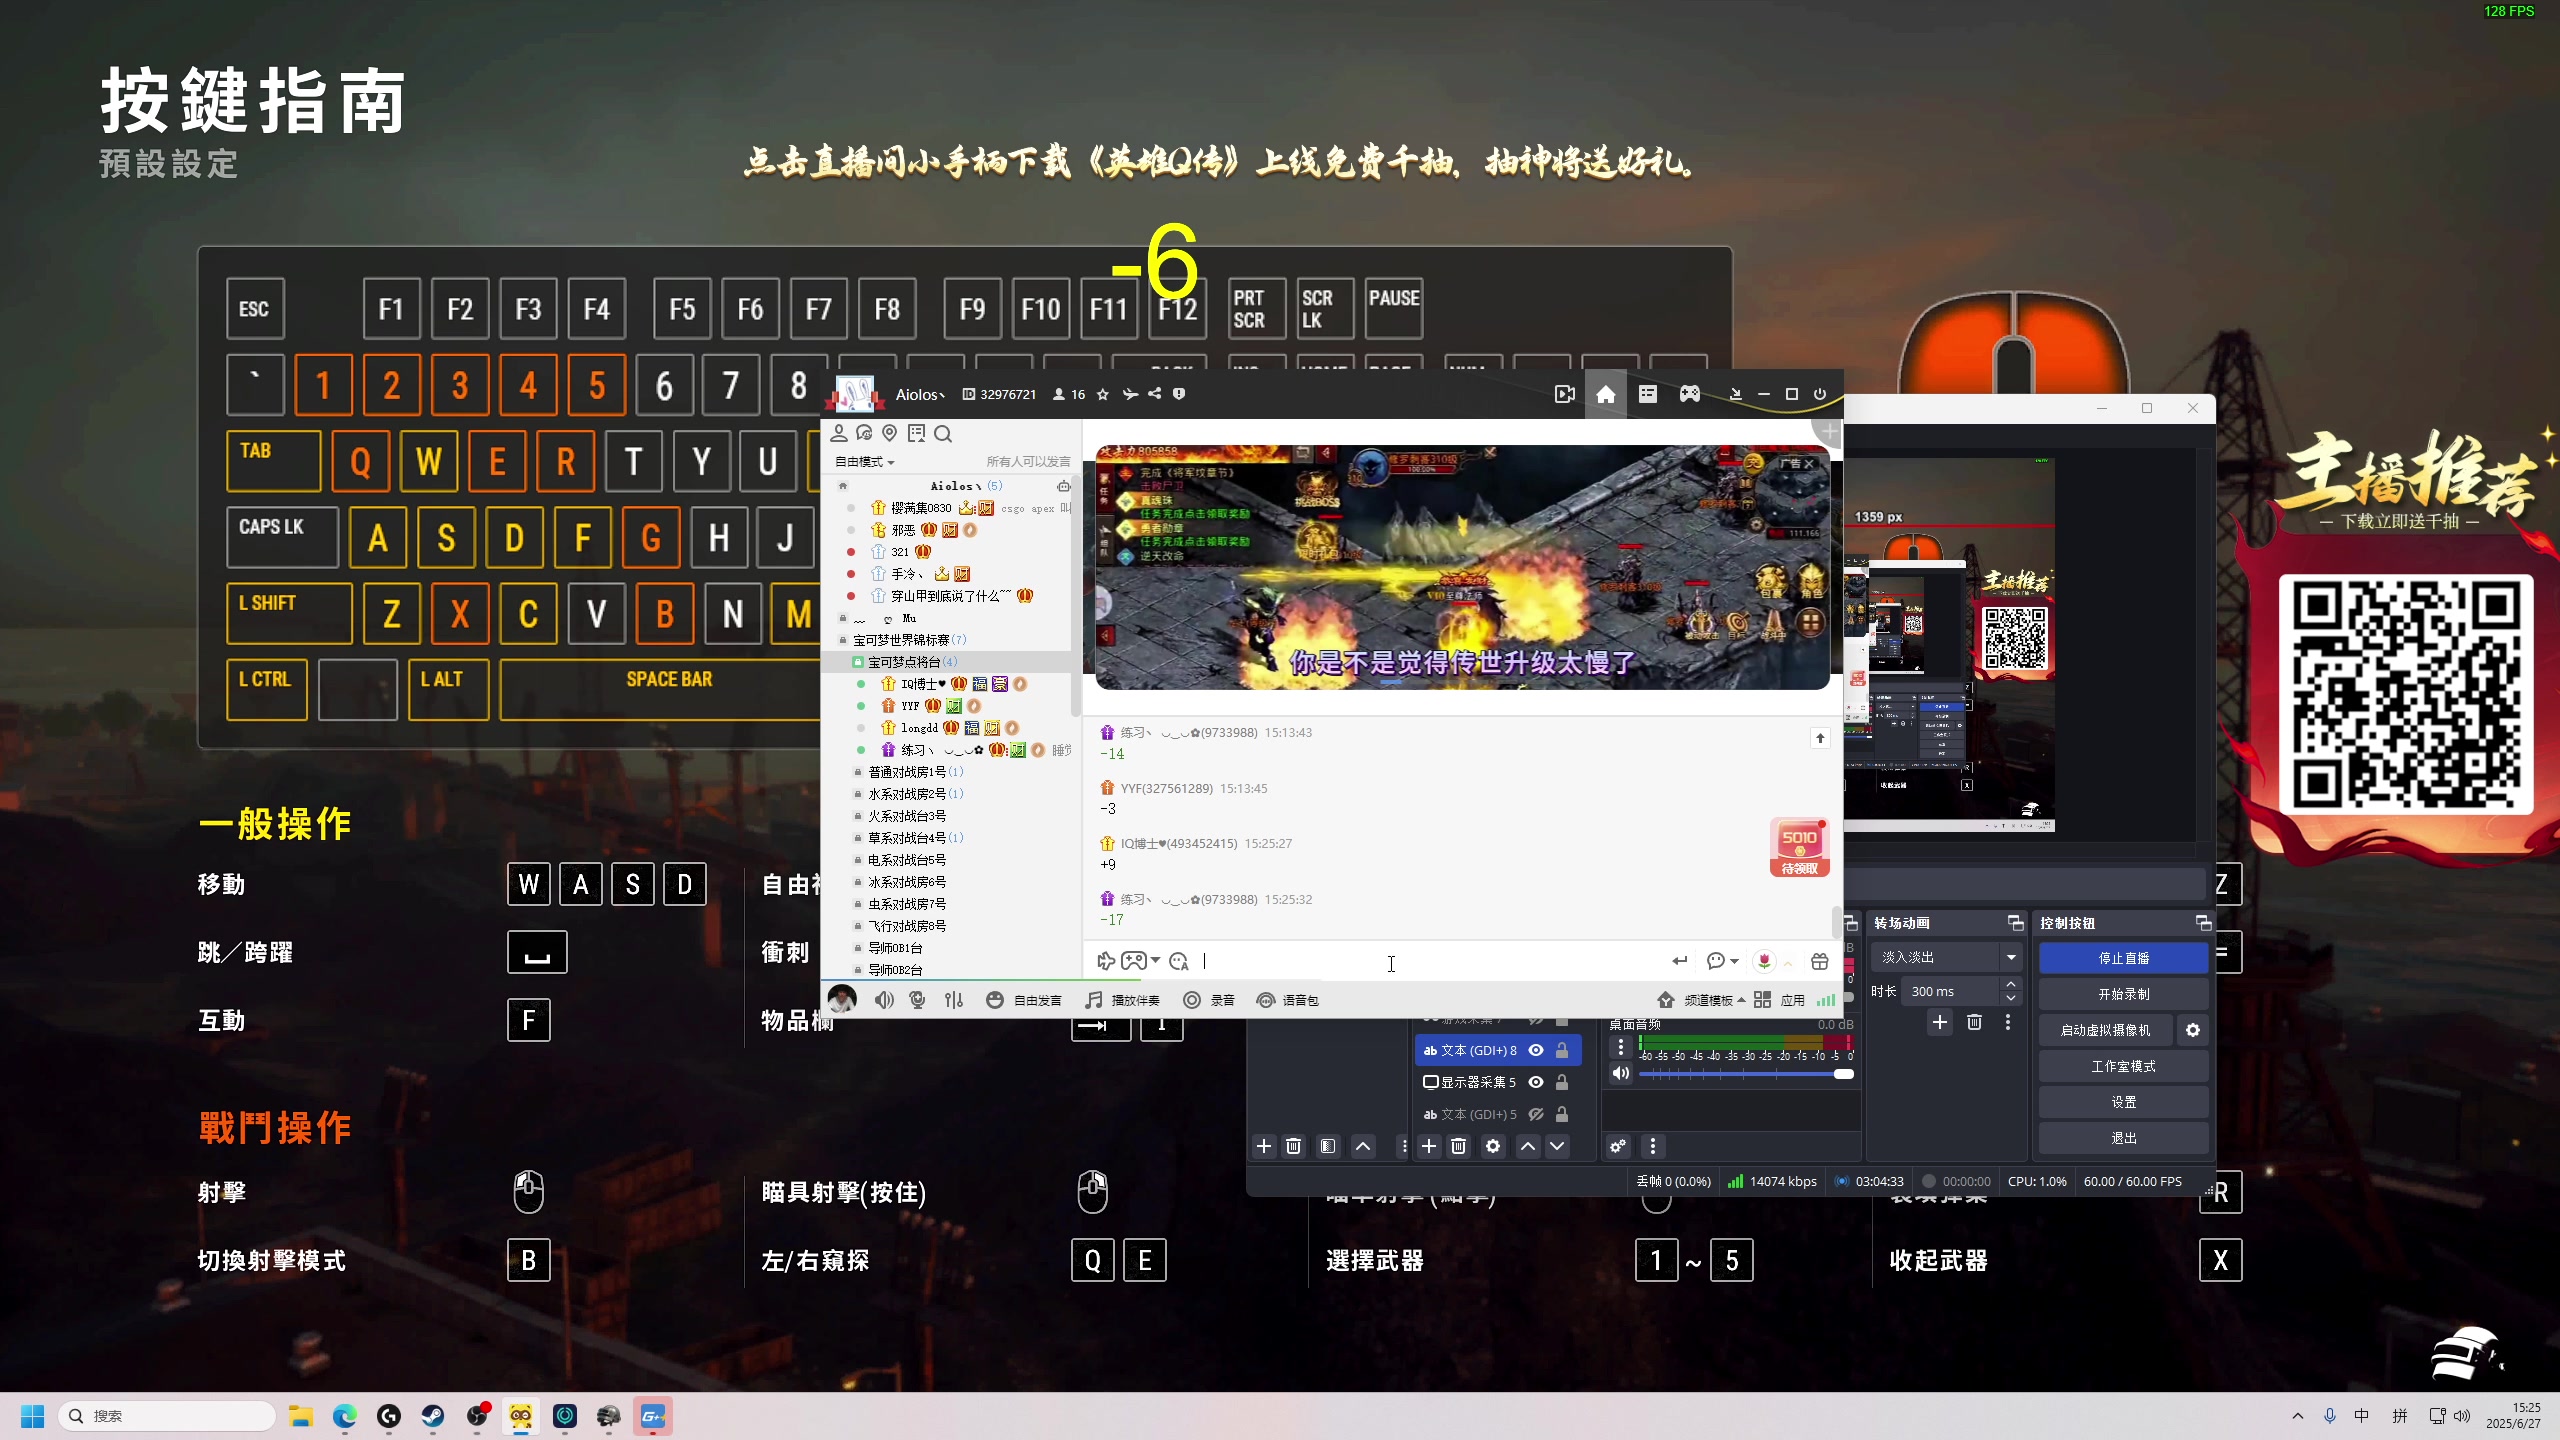The image size is (2560, 1440).
Task: Add a new source in OBS sources panel
Action: (x=1429, y=1146)
